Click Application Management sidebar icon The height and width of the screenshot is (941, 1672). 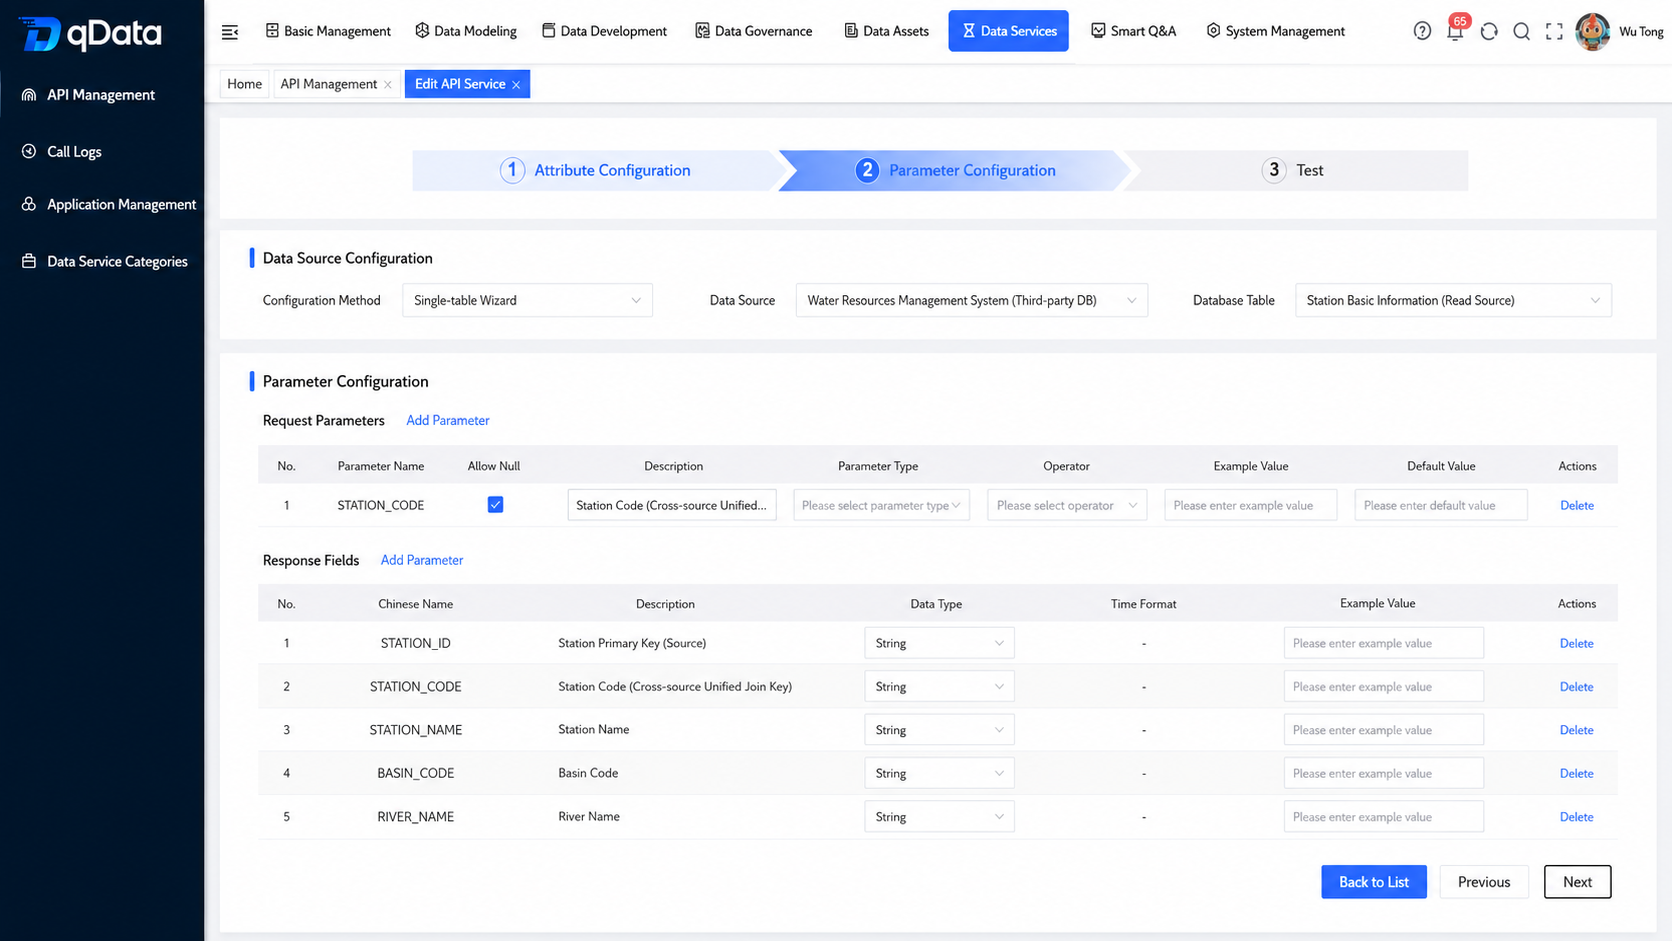(x=29, y=204)
